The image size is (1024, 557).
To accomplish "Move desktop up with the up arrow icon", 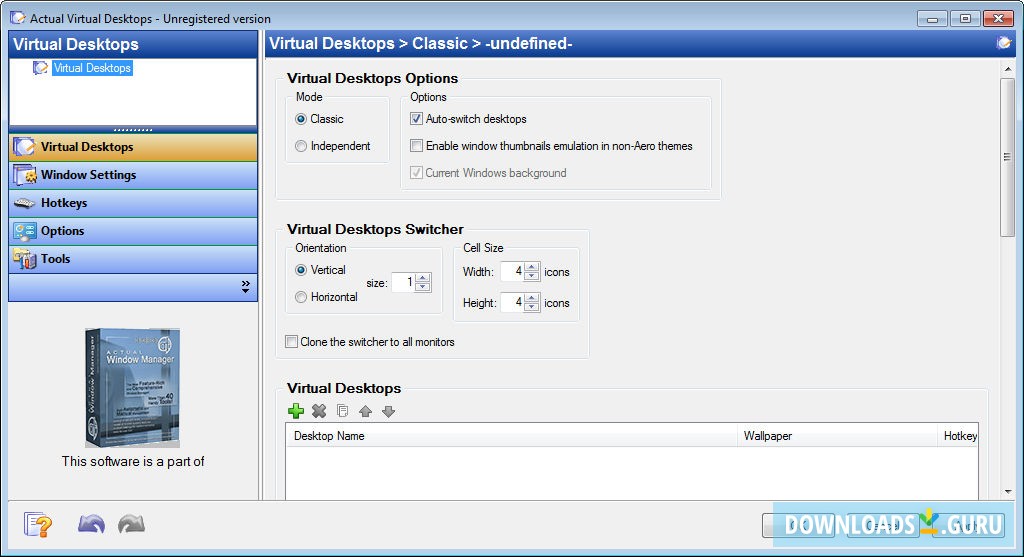I will tap(365, 411).
